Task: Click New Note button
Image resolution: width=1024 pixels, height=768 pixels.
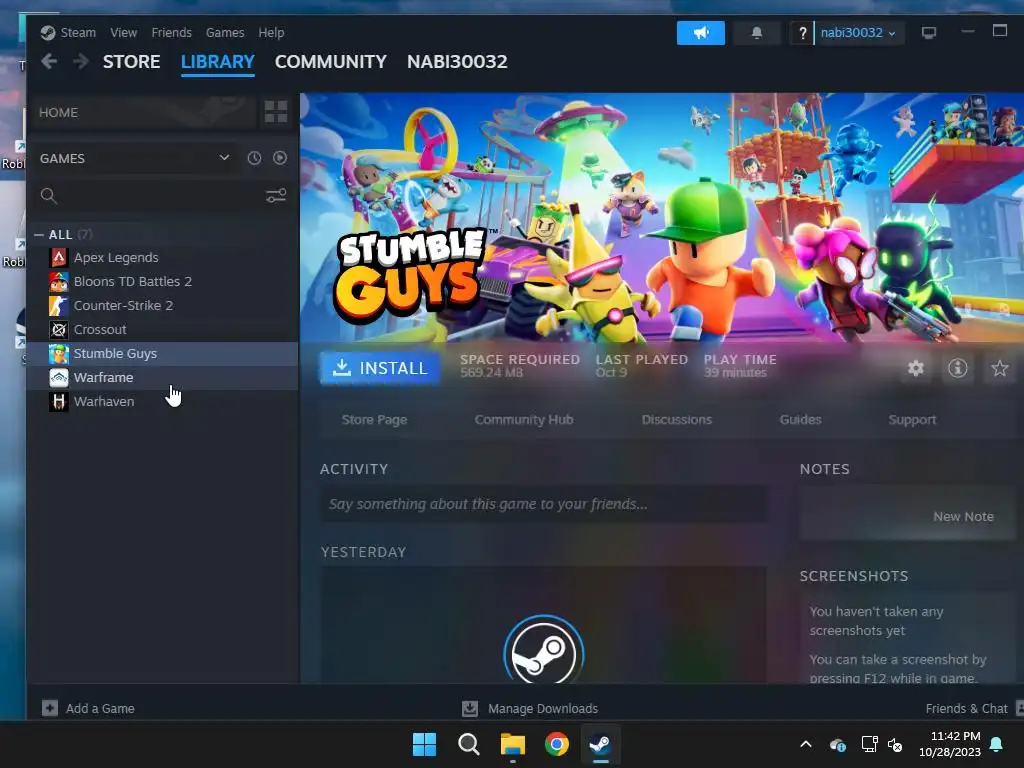Action: click(x=963, y=517)
